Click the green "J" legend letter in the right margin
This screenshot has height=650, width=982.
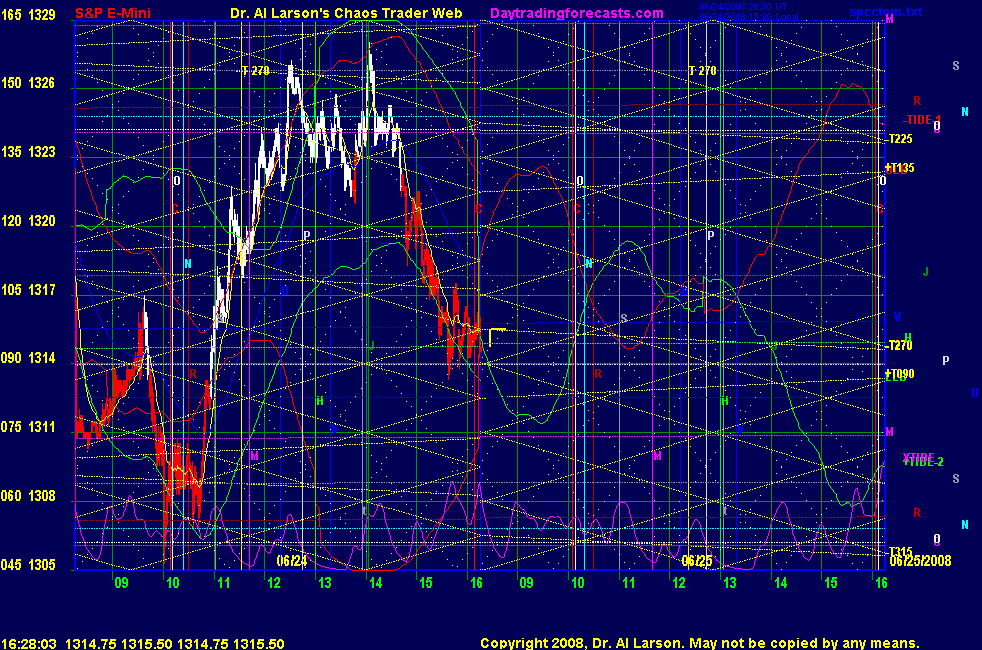(926, 272)
